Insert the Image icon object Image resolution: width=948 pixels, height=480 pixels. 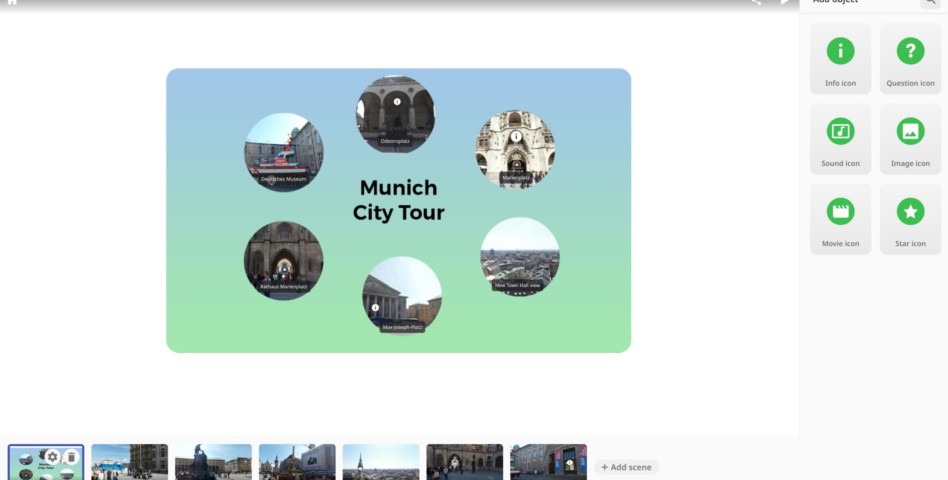(x=910, y=138)
